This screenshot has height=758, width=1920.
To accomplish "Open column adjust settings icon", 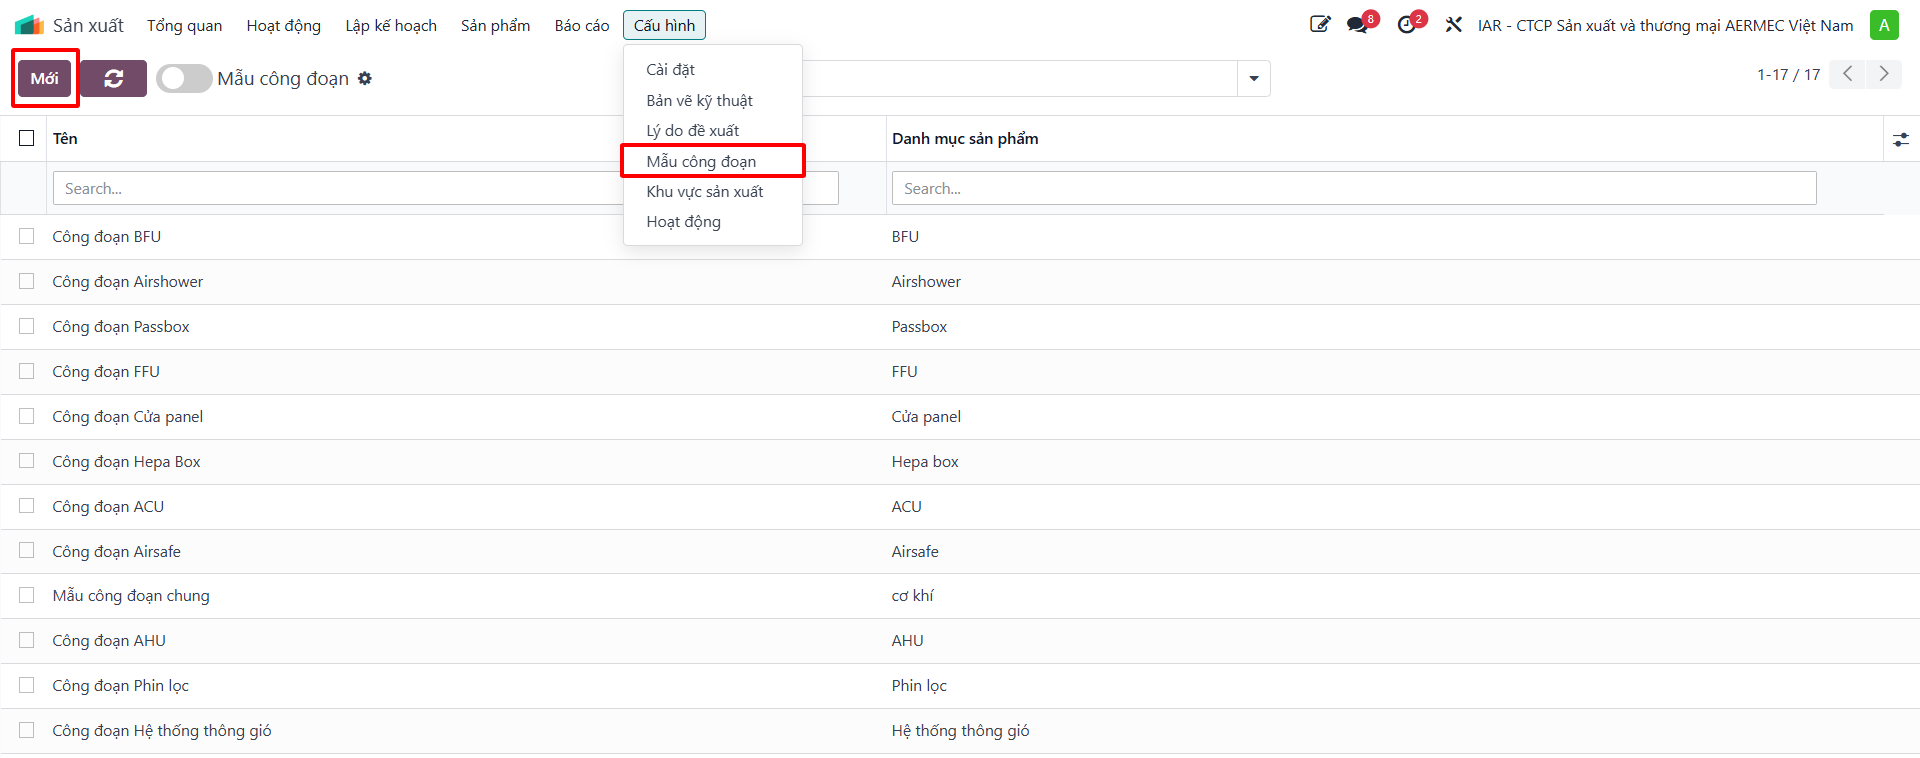I will click(x=1901, y=140).
